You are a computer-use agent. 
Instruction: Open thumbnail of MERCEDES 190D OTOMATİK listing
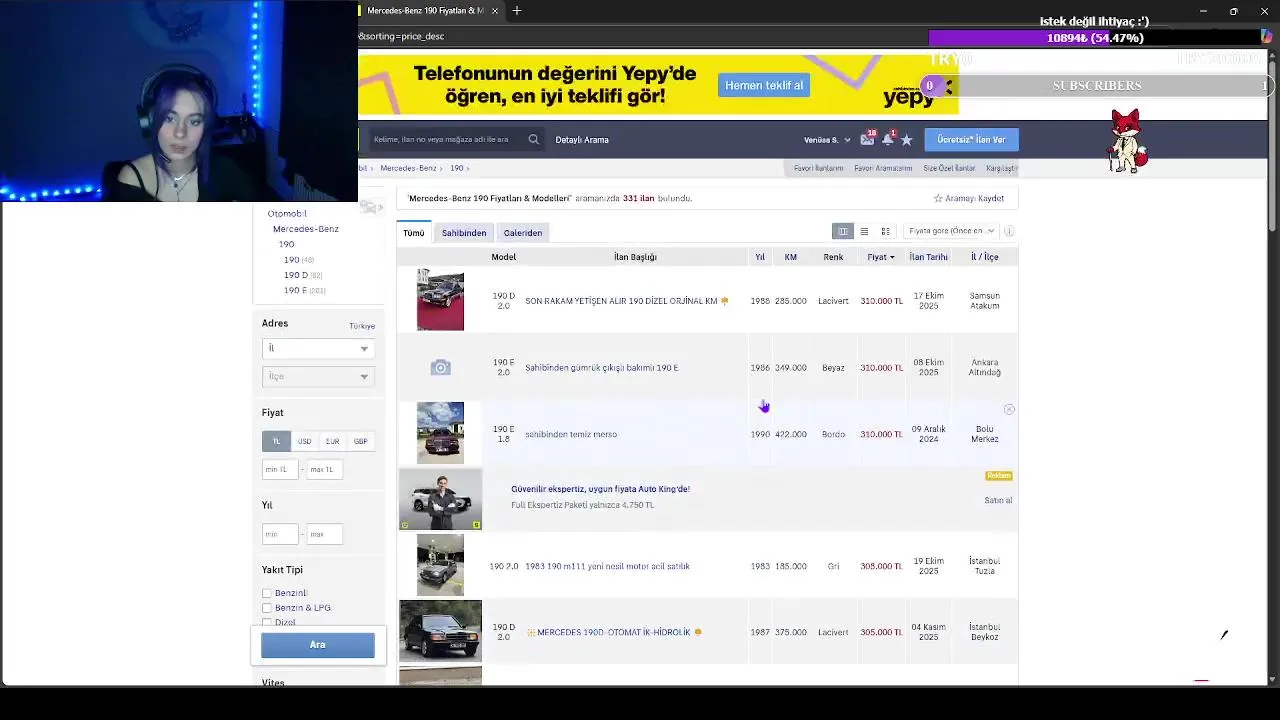440,631
